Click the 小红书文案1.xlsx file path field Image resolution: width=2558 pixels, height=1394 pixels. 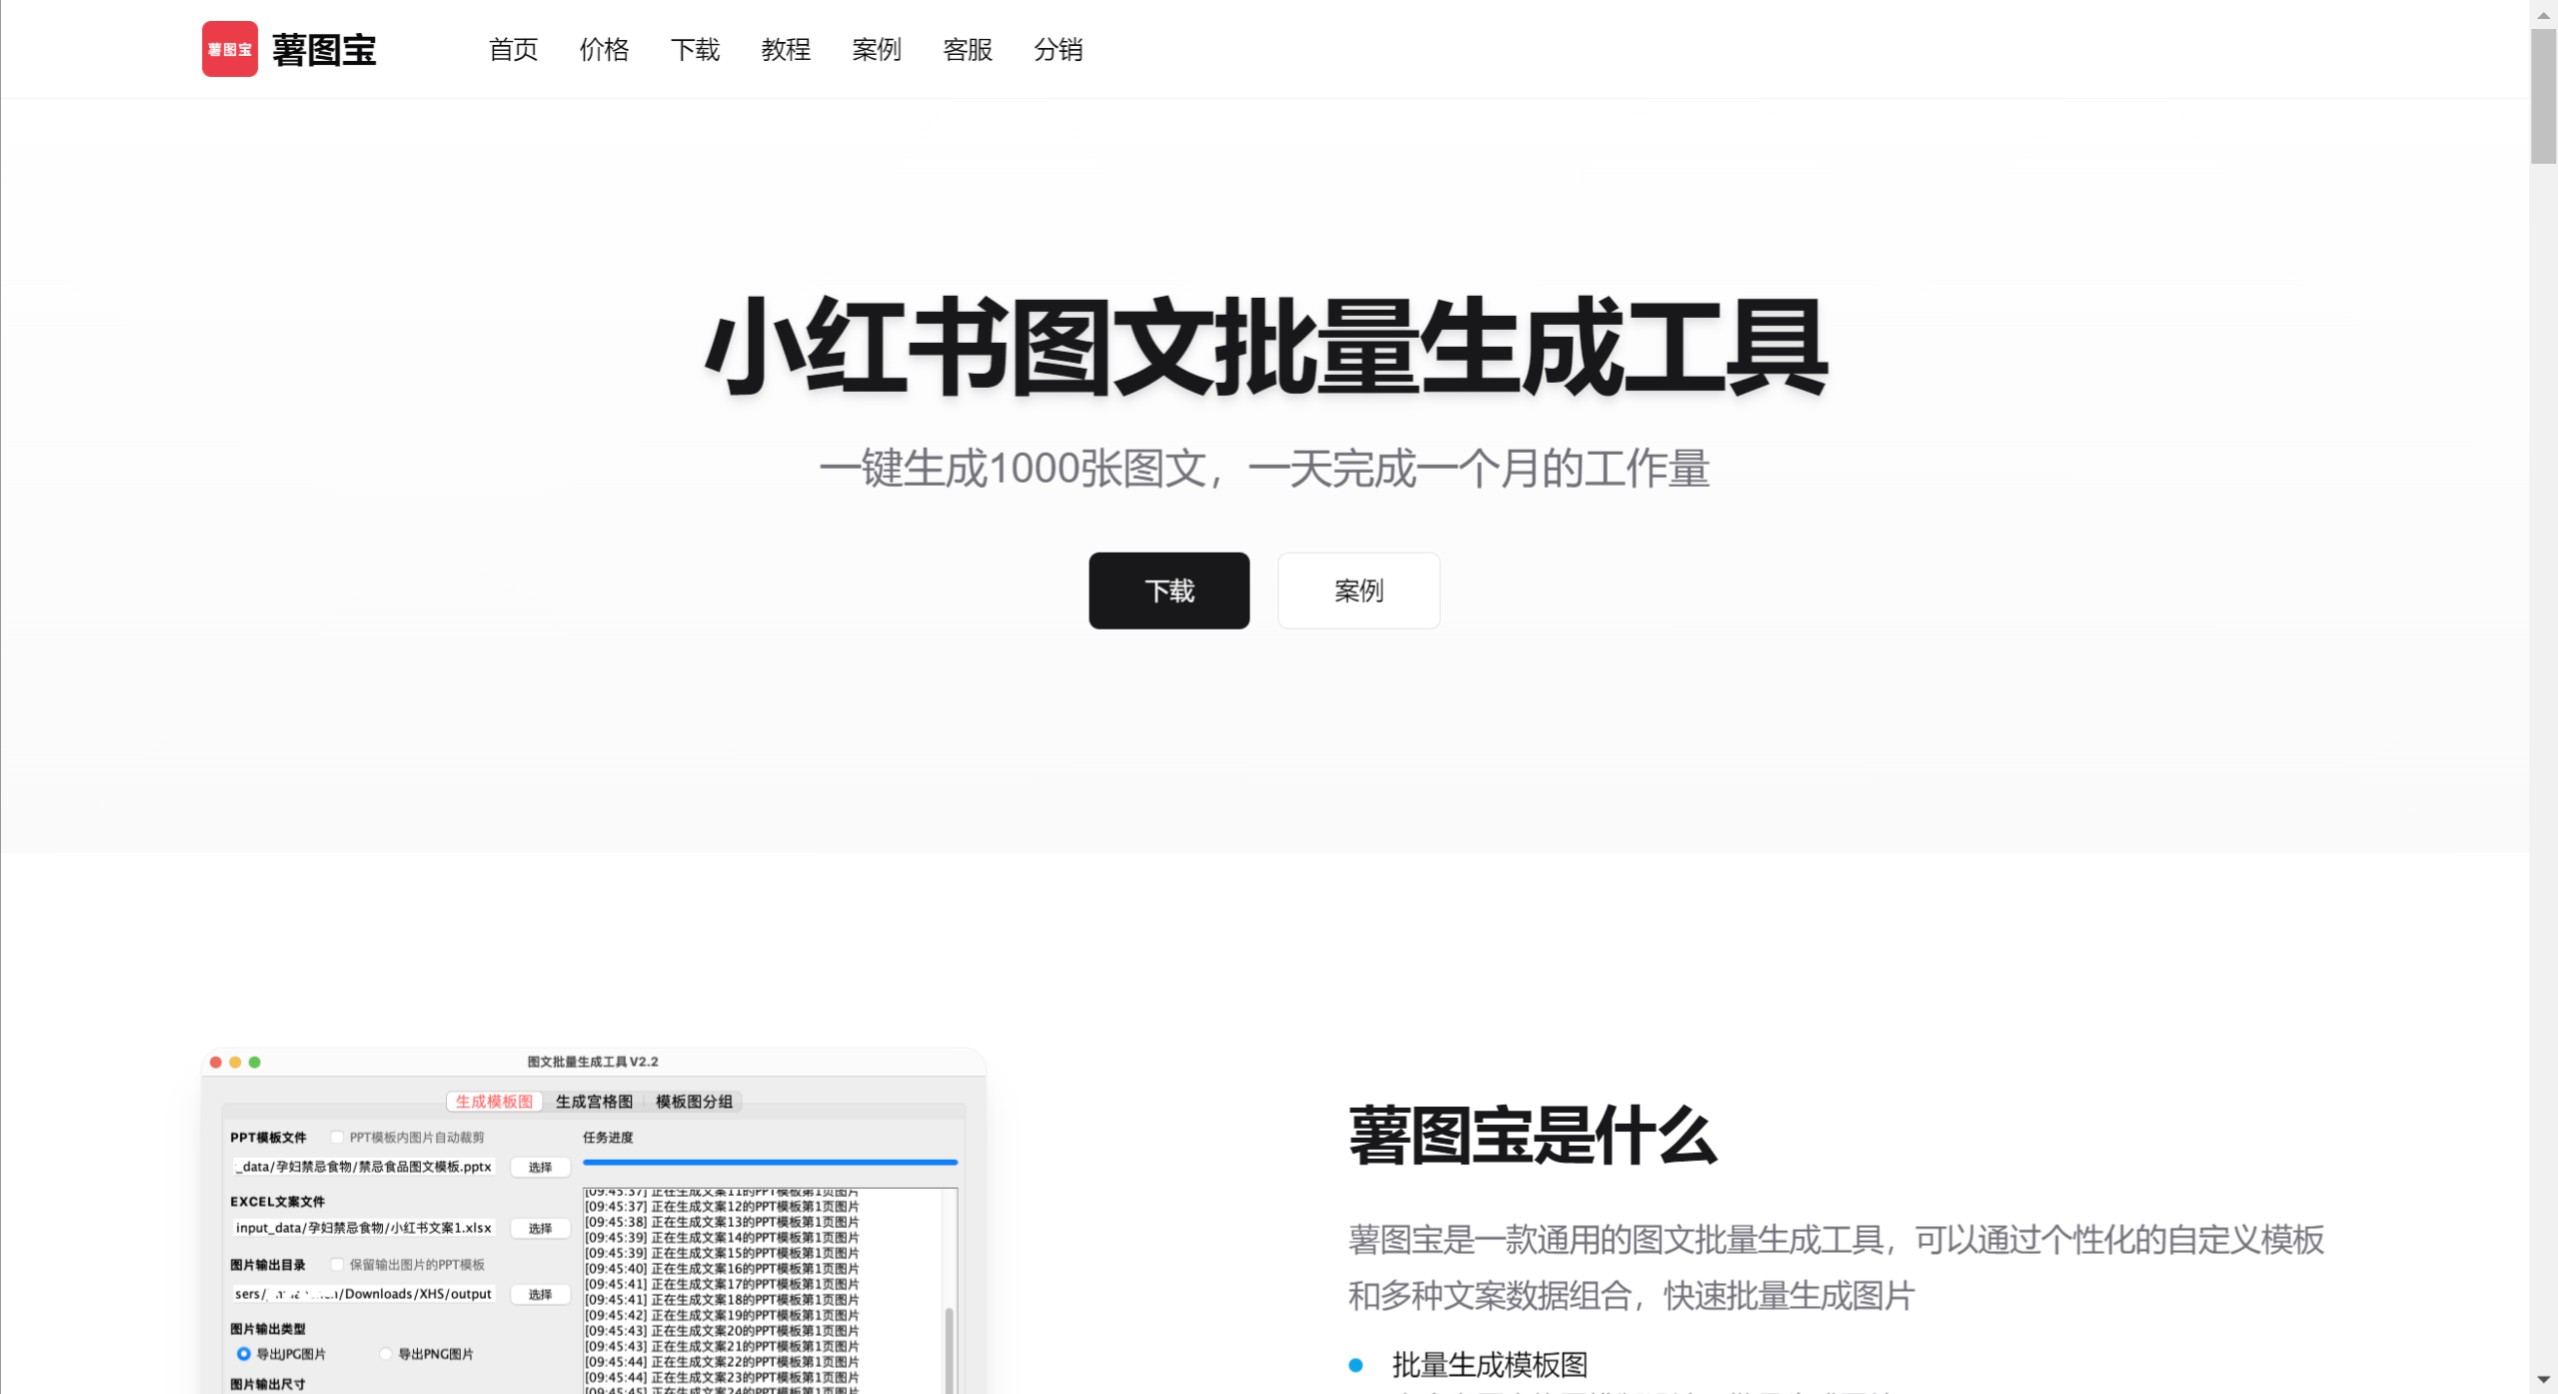click(x=363, y=1227)
